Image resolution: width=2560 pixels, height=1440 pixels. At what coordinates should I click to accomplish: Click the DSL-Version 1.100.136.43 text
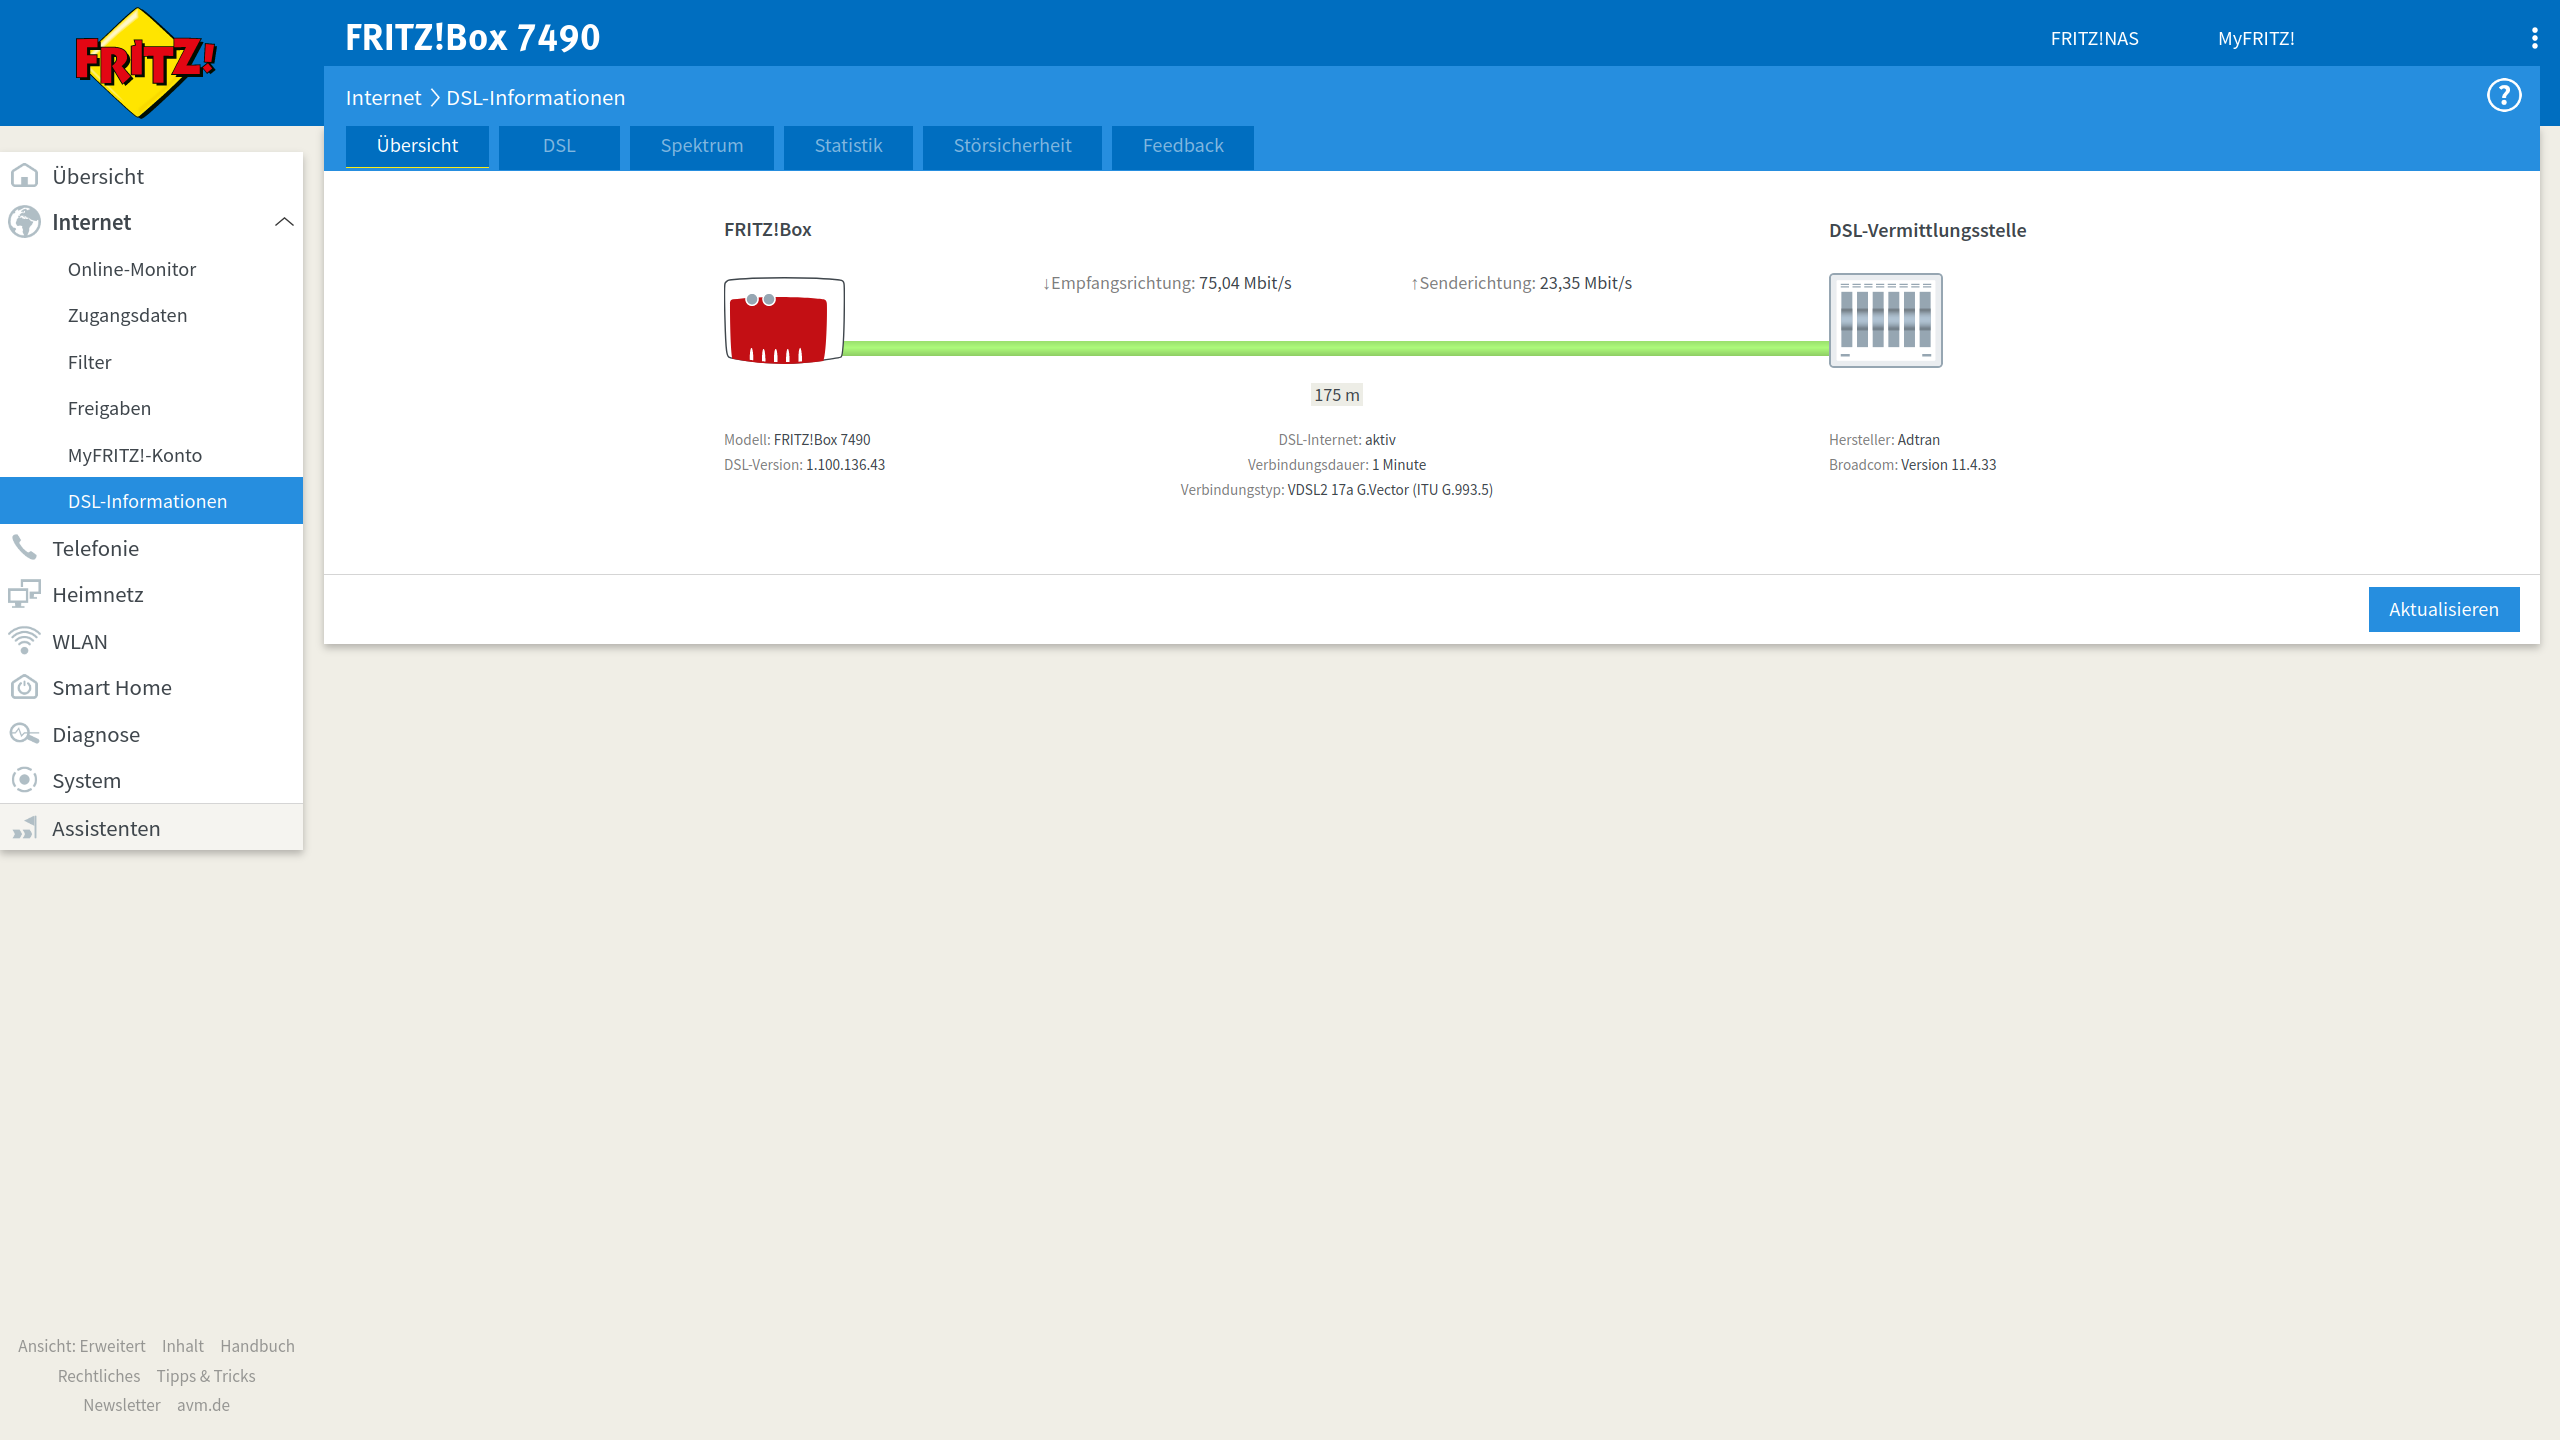click(x=804, y=465)
